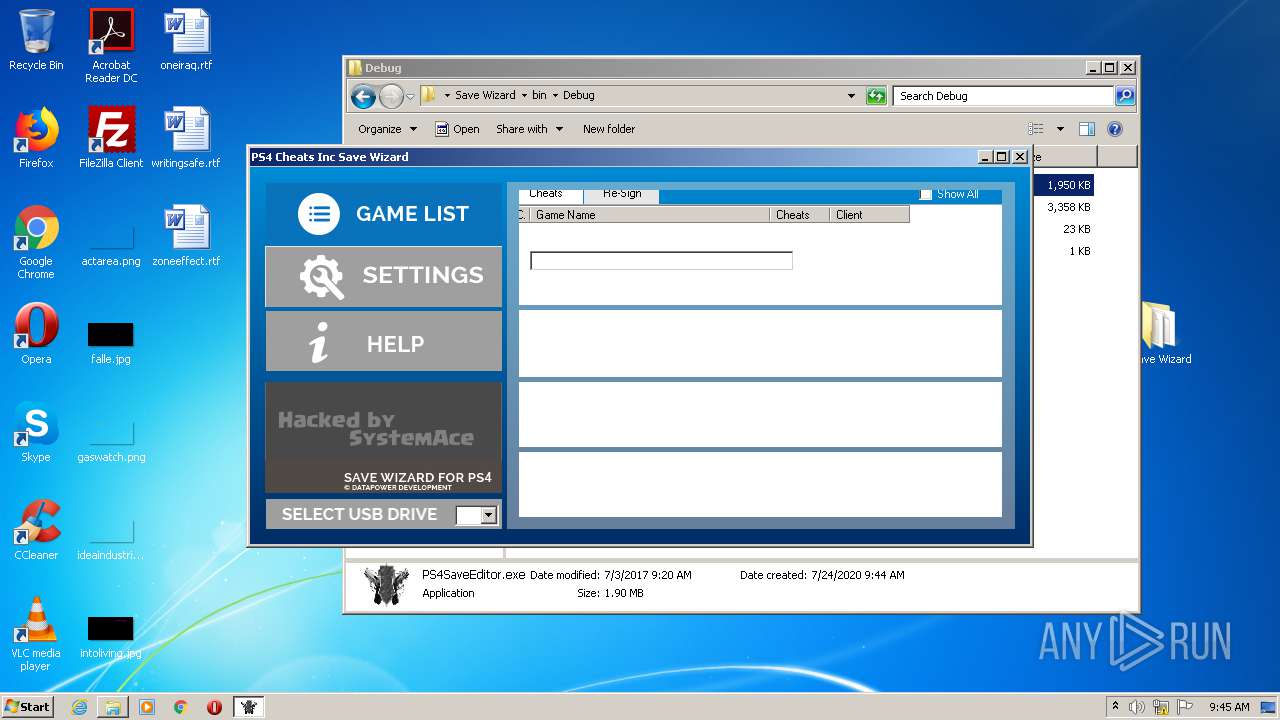This screenshot has width=1280, height=720.
Task: Expand the Select USB Drive dropdown
Action: point(488,515)
